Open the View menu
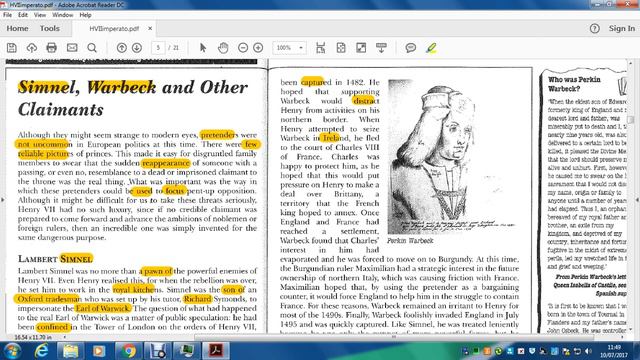 (40, 15)
